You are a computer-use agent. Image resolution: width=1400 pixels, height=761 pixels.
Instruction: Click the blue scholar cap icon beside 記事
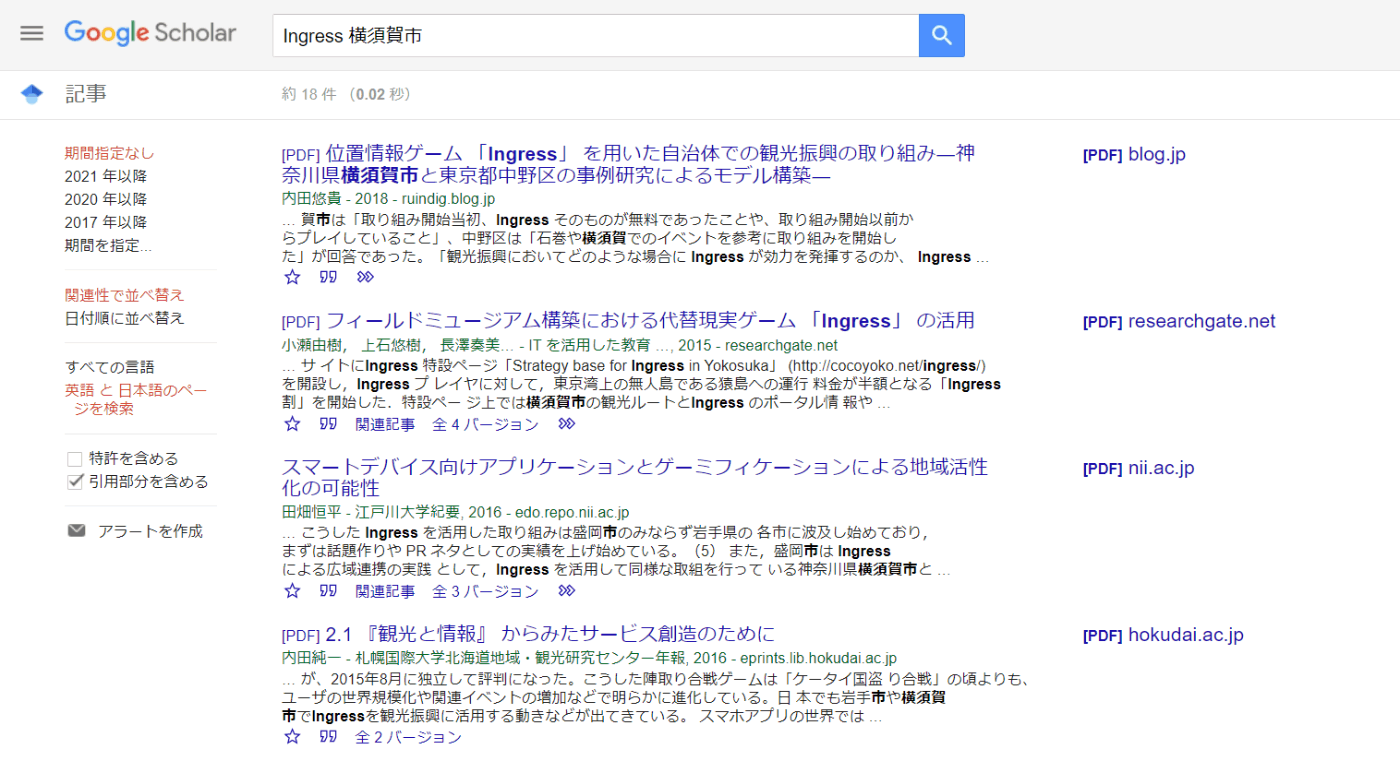tap(32, 94)
